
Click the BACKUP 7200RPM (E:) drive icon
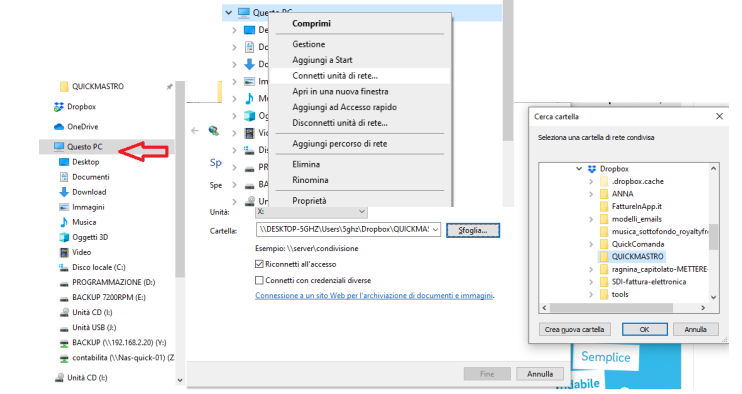(x=64, y=298)
